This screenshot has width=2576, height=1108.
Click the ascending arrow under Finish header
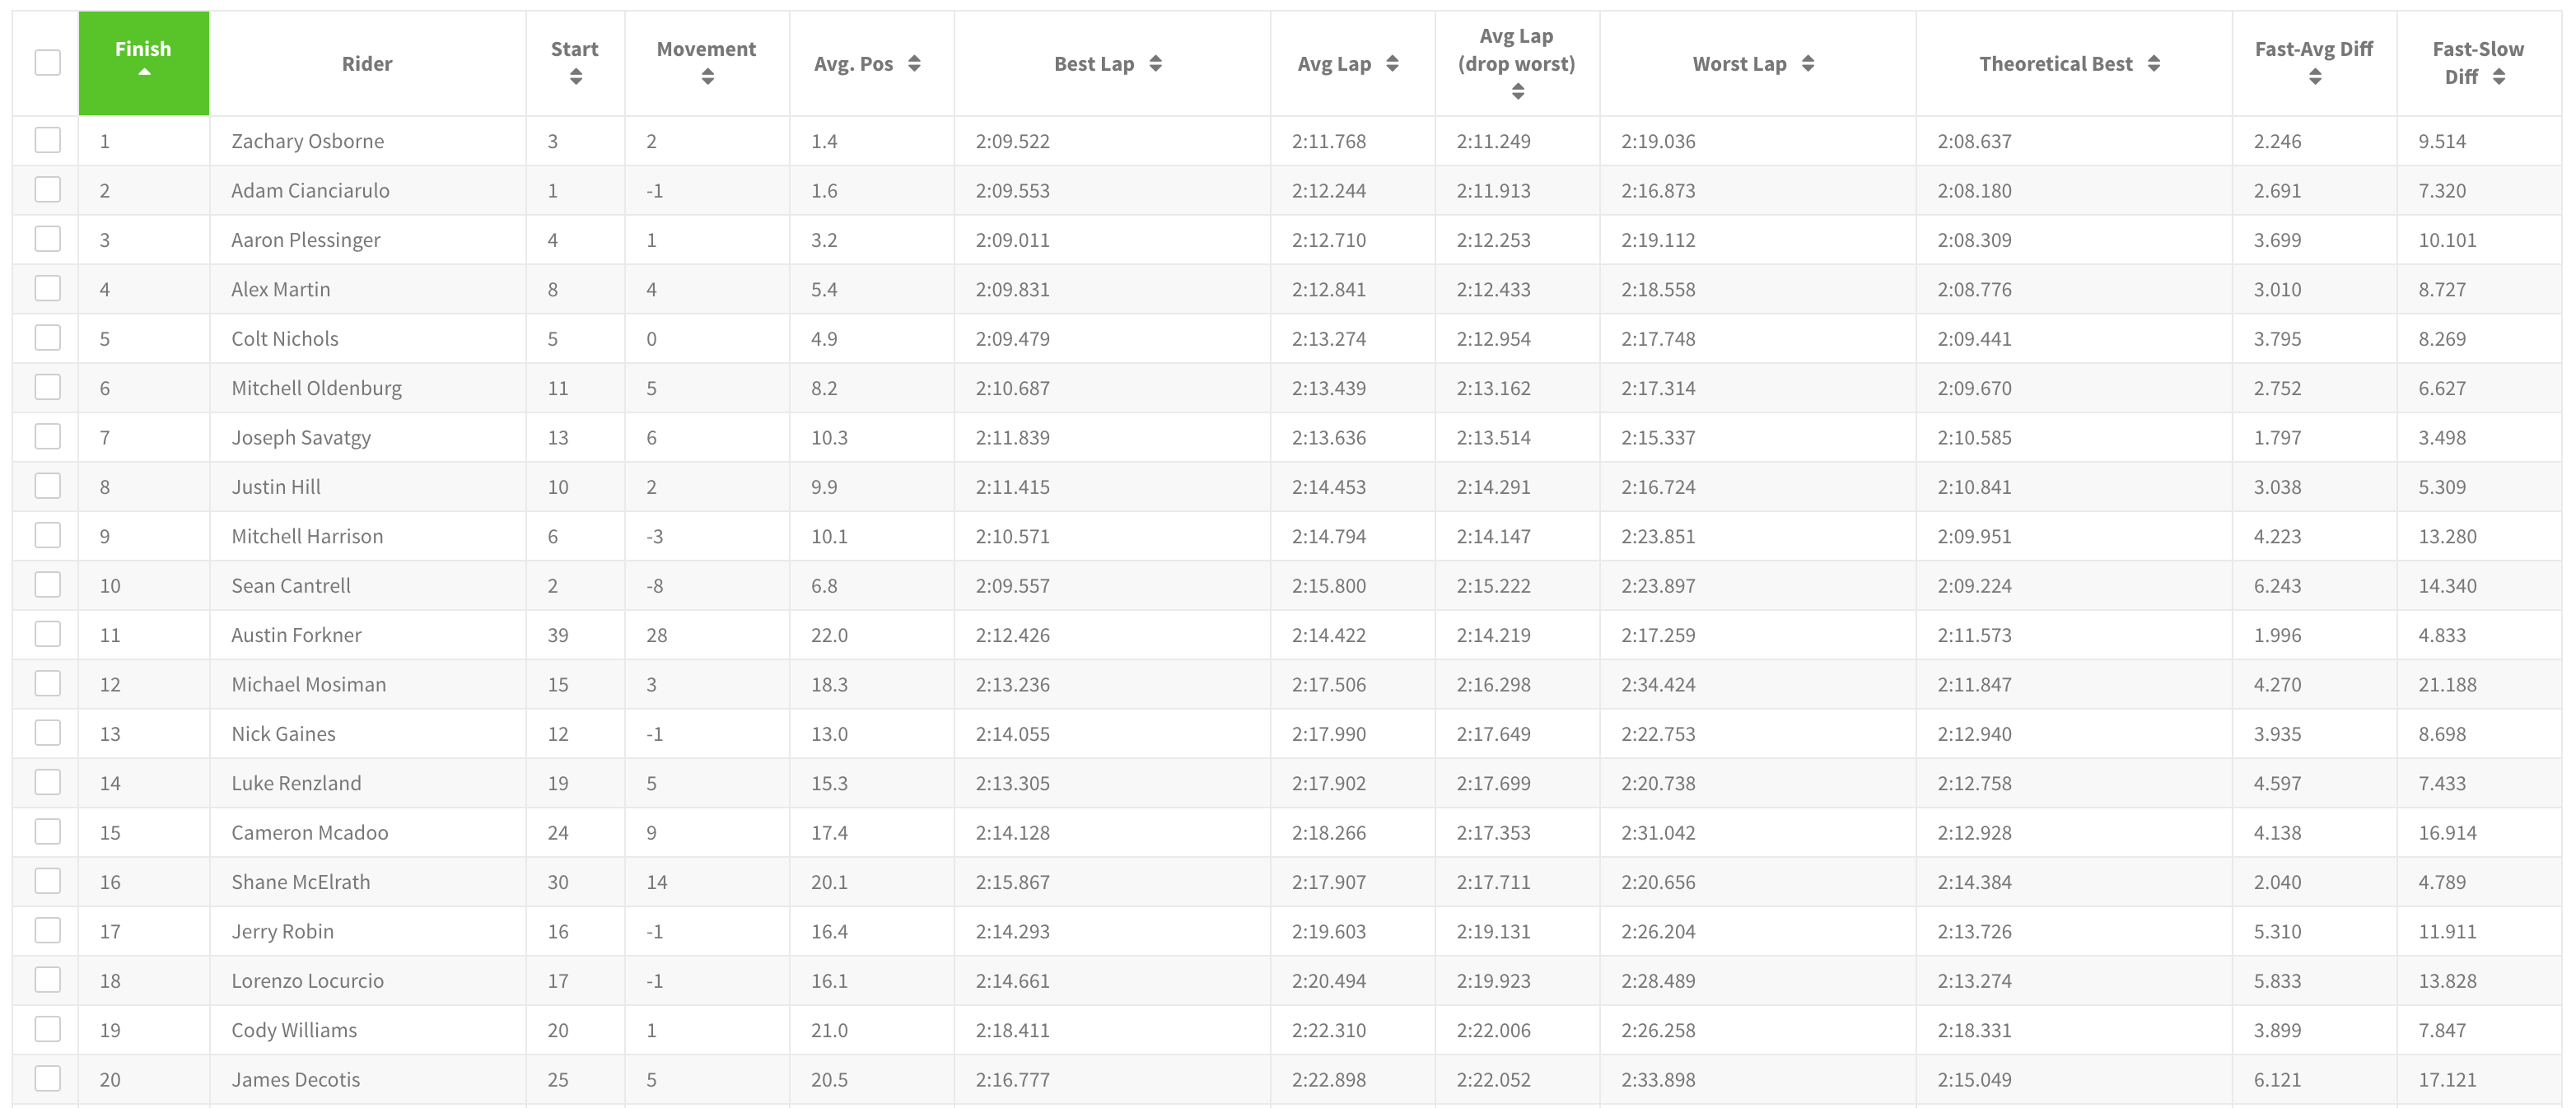pos(144,72)
